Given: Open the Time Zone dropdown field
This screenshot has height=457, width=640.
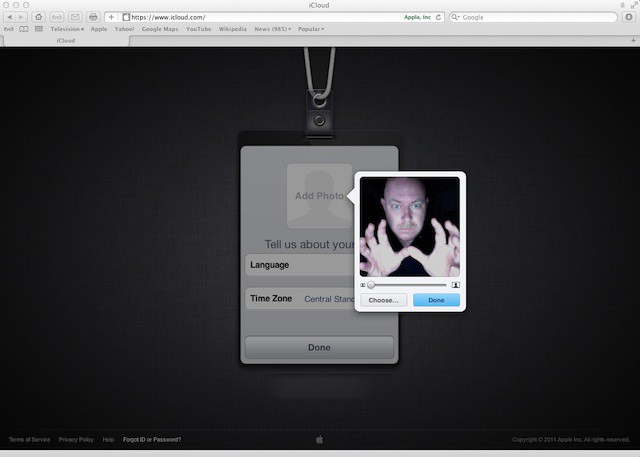Looking at the screenshot, I should tap(300, 299).
